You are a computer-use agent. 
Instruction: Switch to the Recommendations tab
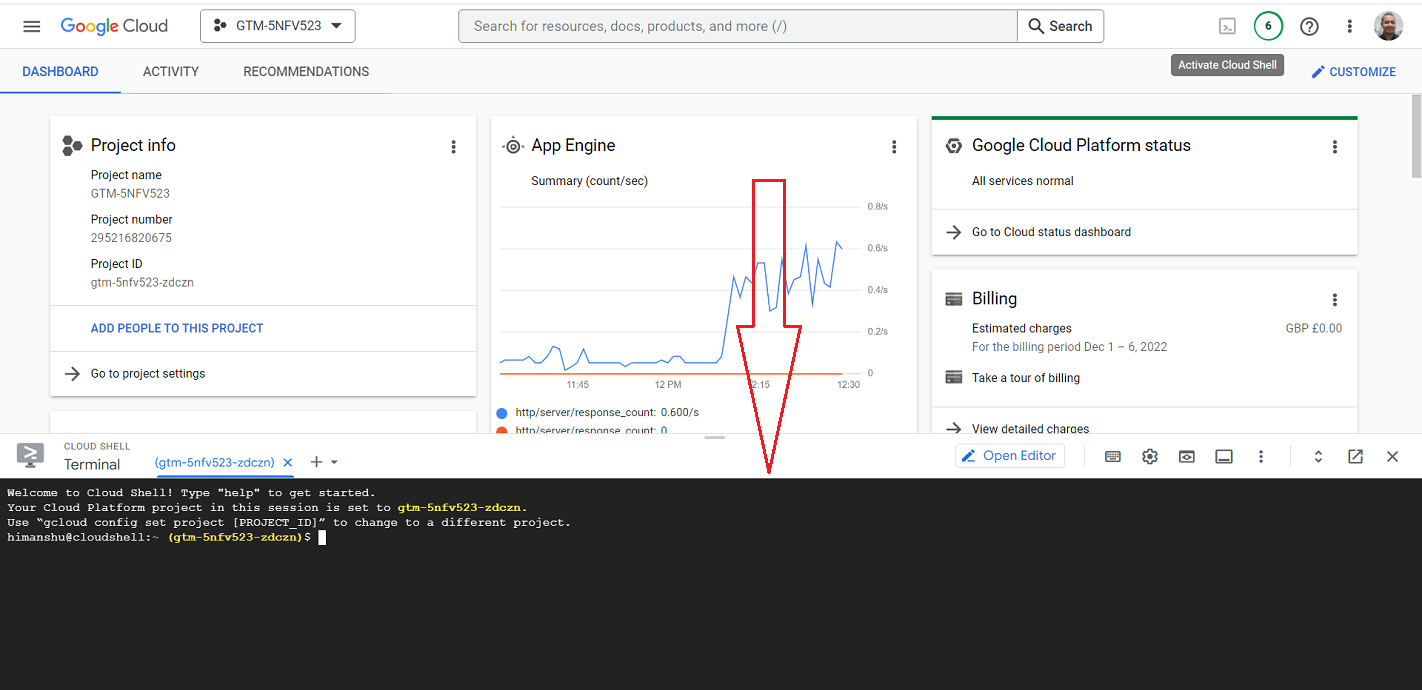(x=306, y=72)
